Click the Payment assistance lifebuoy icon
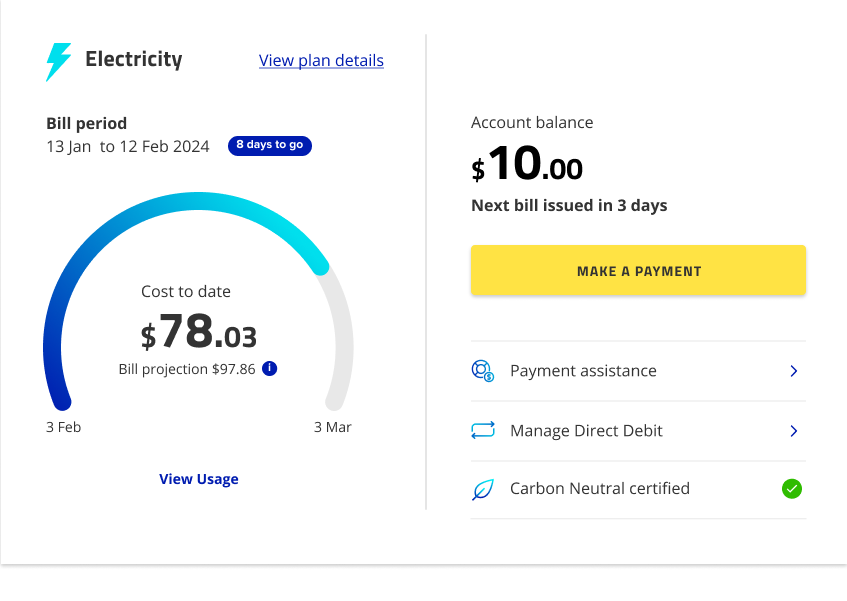The width and height of the screenshot is (847, 601). (x=483, y=371)
